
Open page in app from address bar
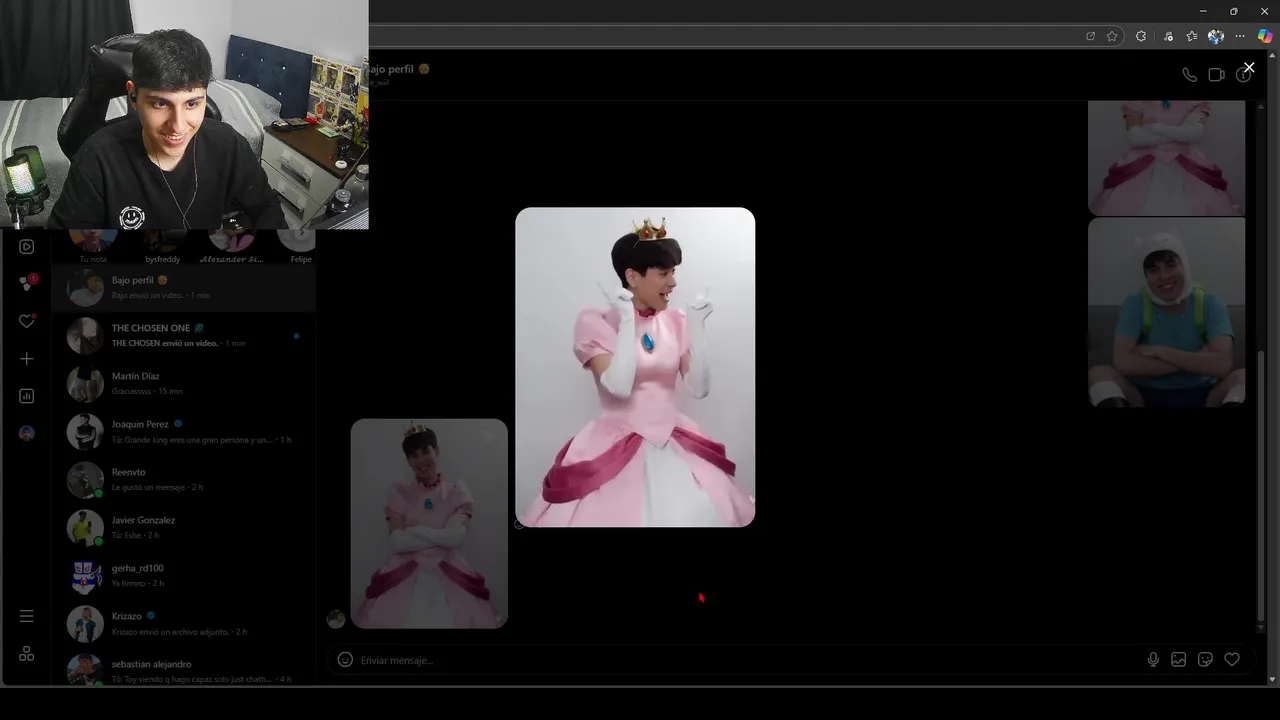pos(1090,36)
